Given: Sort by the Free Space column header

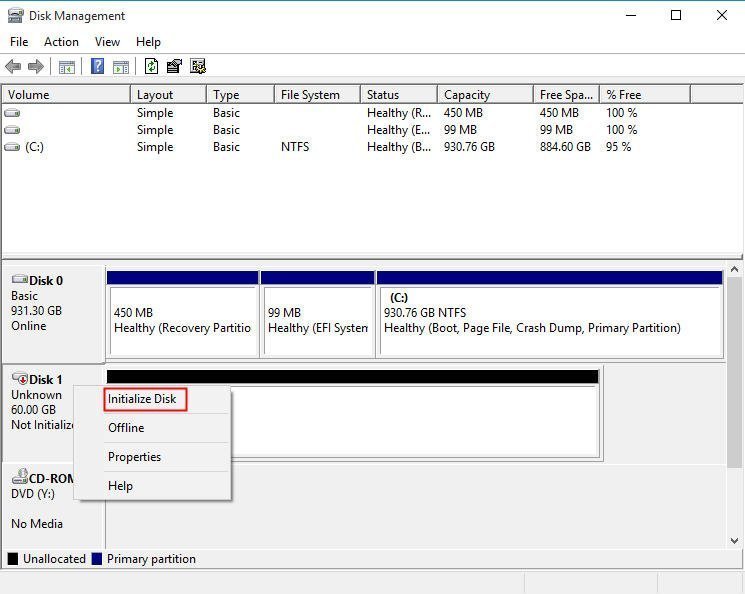Looking at the screenshot, I should coord(566,95).
